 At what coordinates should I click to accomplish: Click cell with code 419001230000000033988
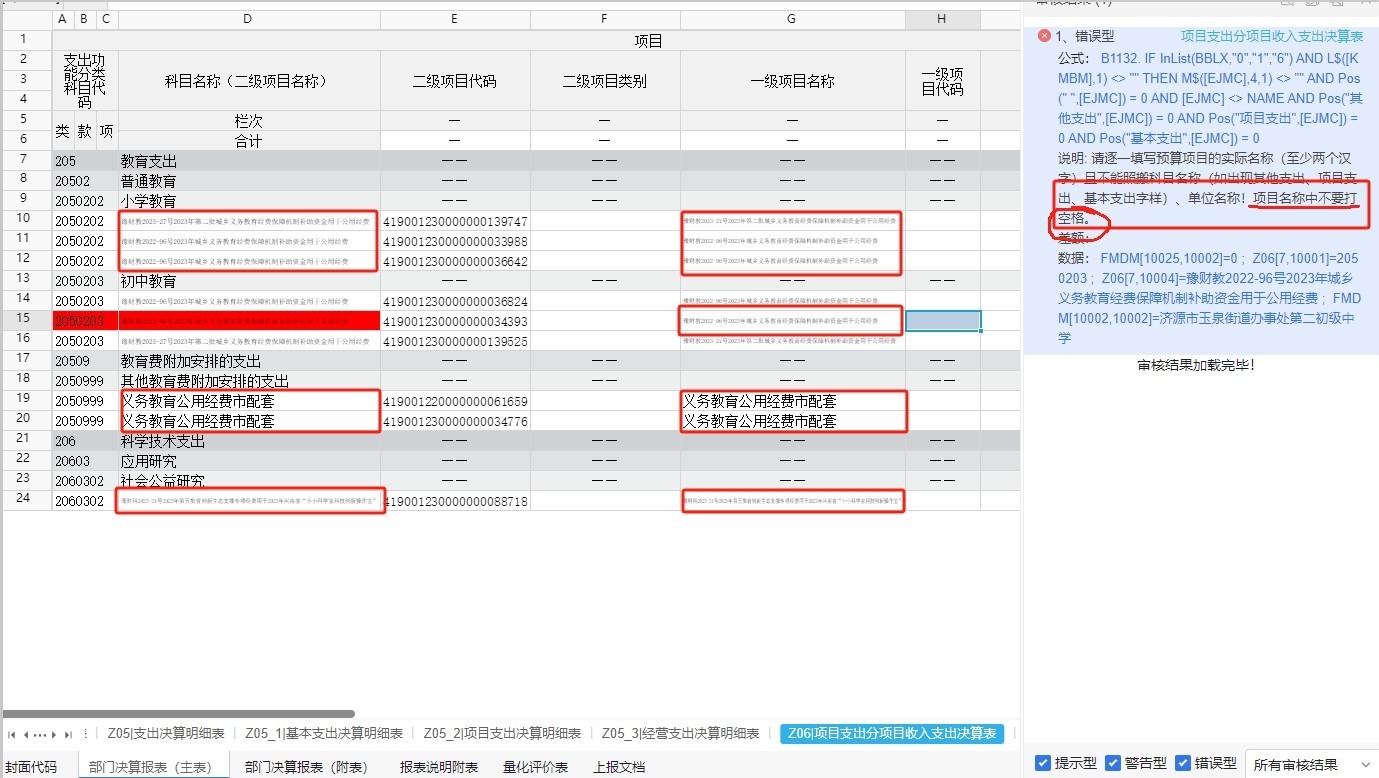pyautogui.click(x=455, y=241)
